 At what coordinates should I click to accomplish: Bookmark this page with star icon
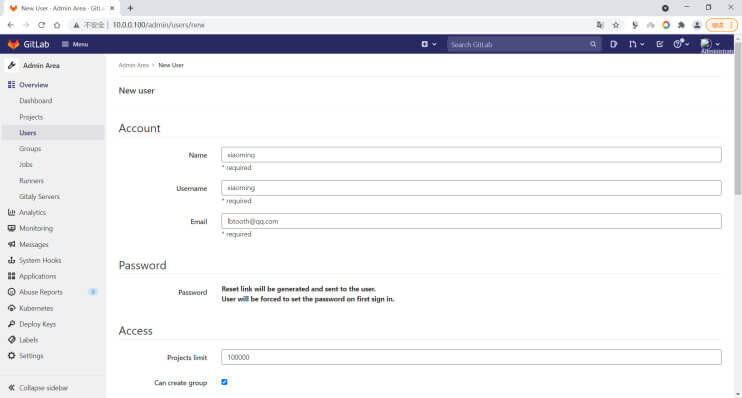pyautogui.click(x=616, y=25)
